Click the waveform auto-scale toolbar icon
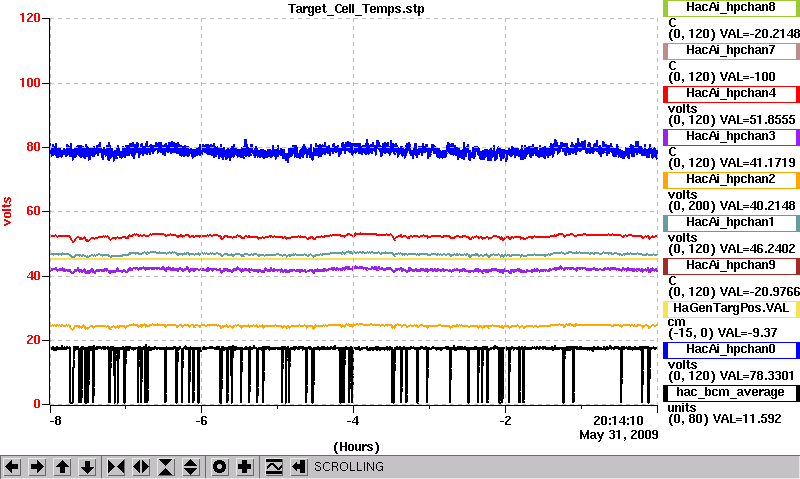The height and width of the screenshot is (479, 800). tap(273, 467)
